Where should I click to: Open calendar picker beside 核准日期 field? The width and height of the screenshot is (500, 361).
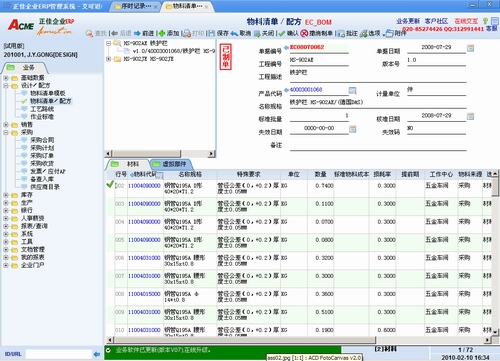(x=470, y=116)
